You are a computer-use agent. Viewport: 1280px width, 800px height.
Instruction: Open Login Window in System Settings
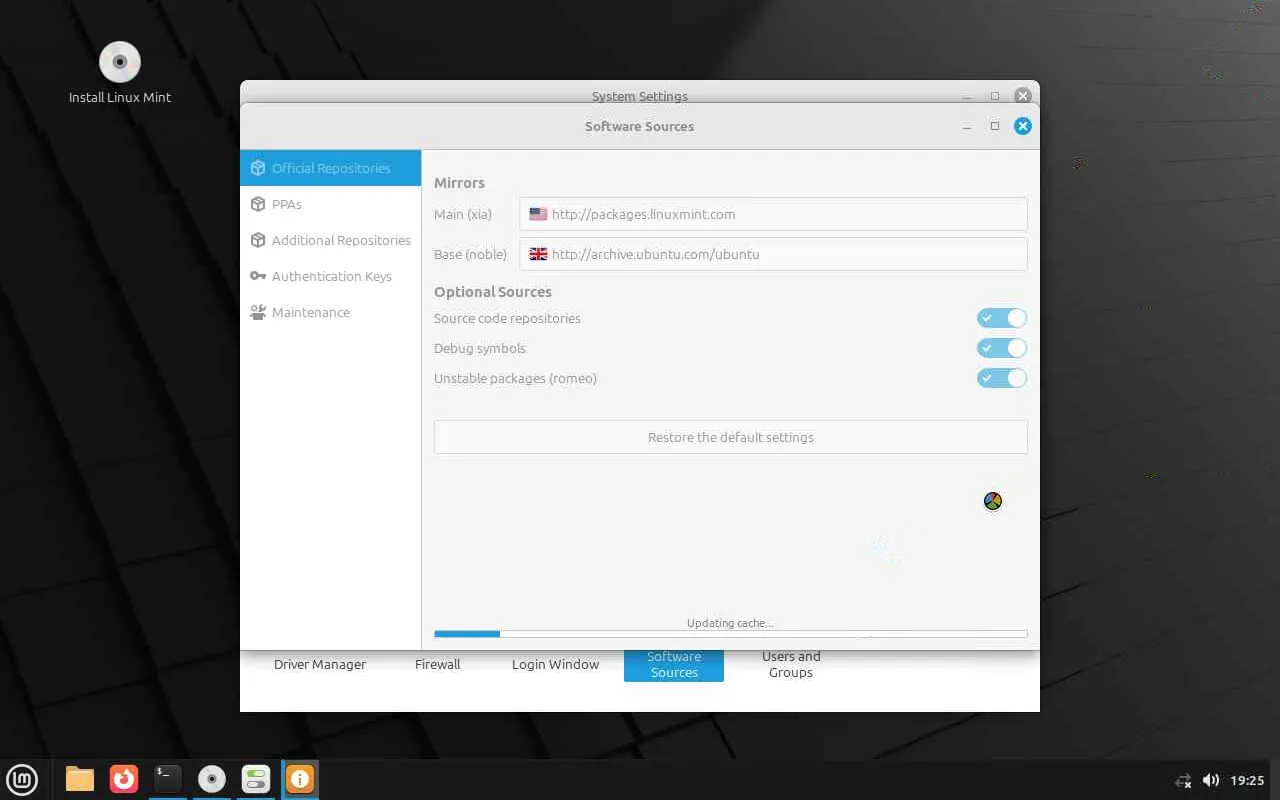556,664
